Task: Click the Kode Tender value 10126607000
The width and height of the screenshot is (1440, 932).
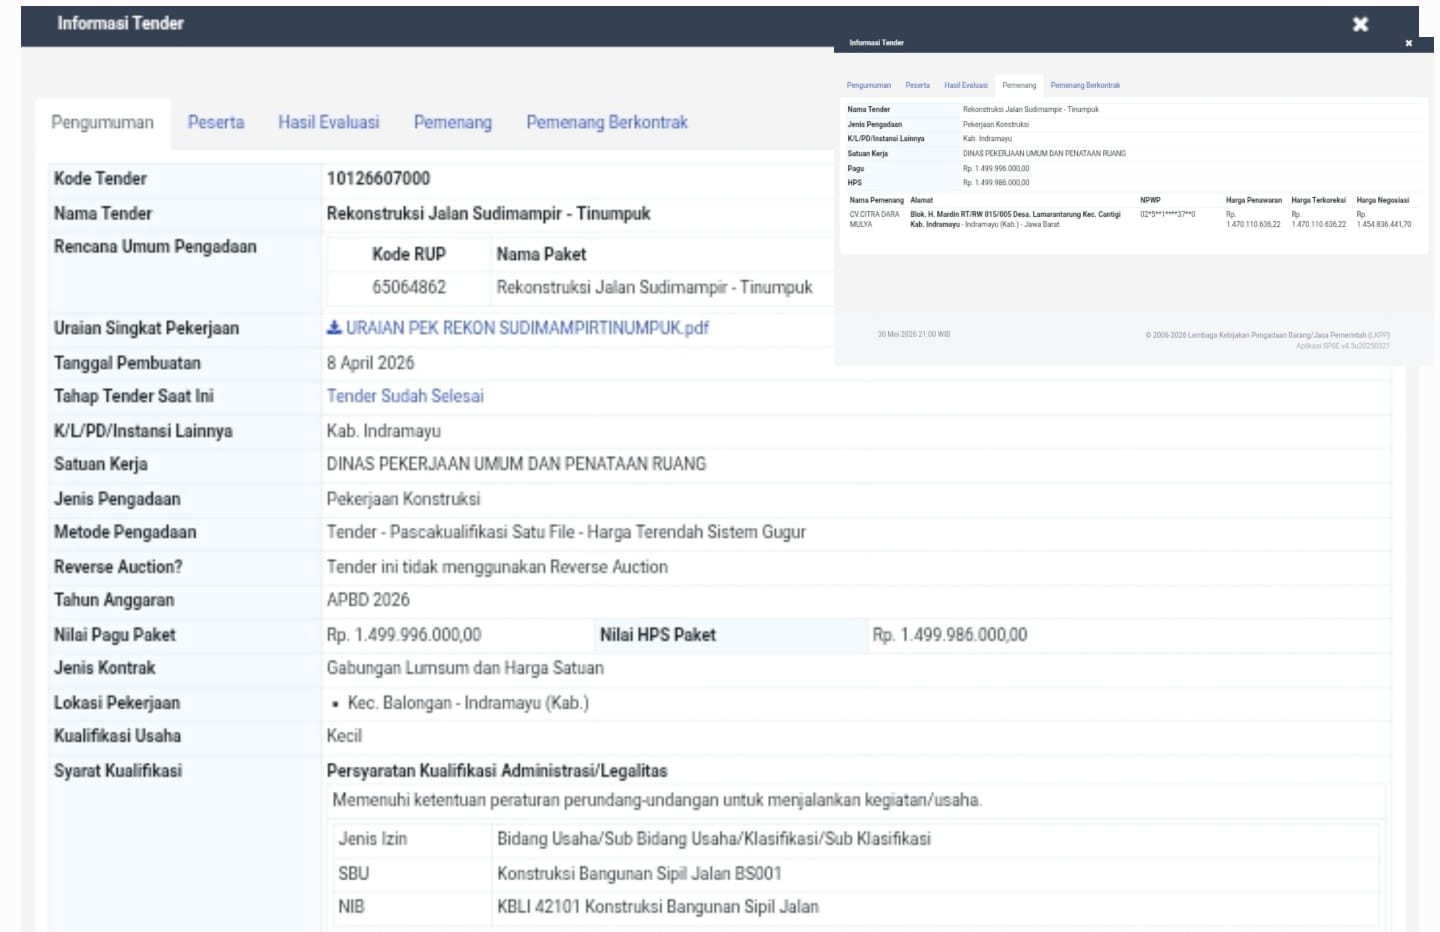Action: tap(378, 178)
